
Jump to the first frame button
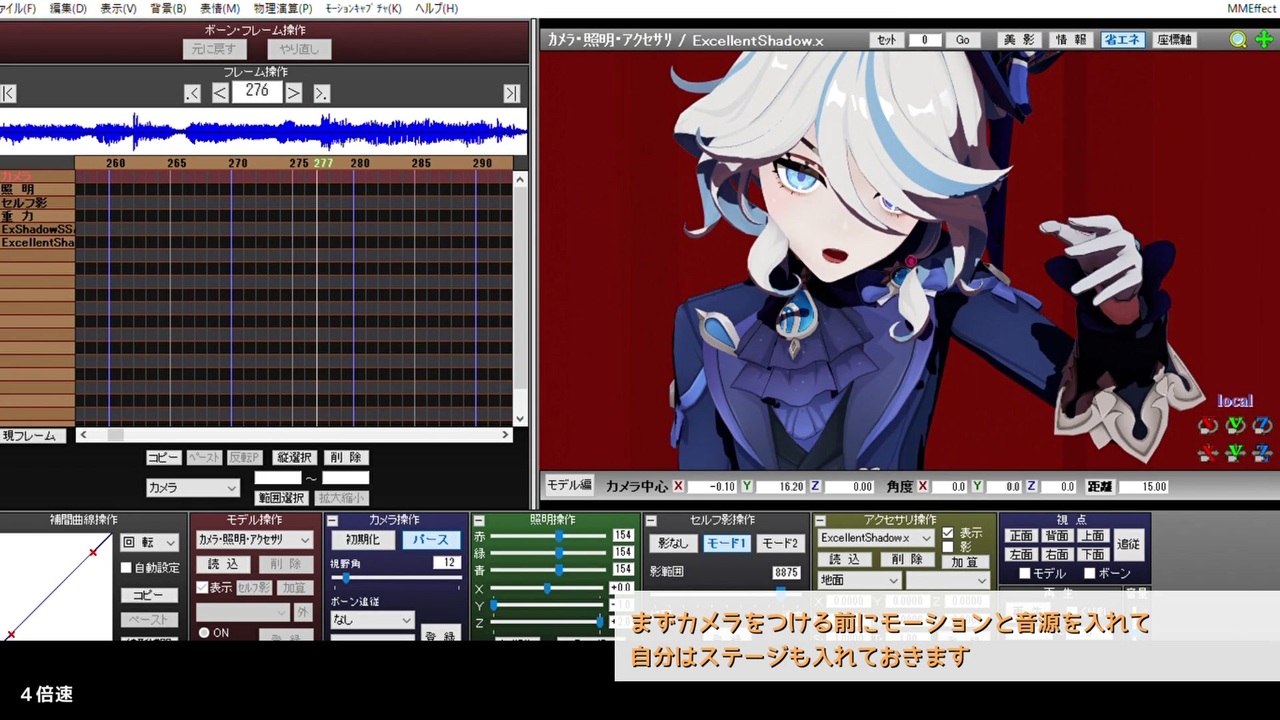(x=8, y=93)
